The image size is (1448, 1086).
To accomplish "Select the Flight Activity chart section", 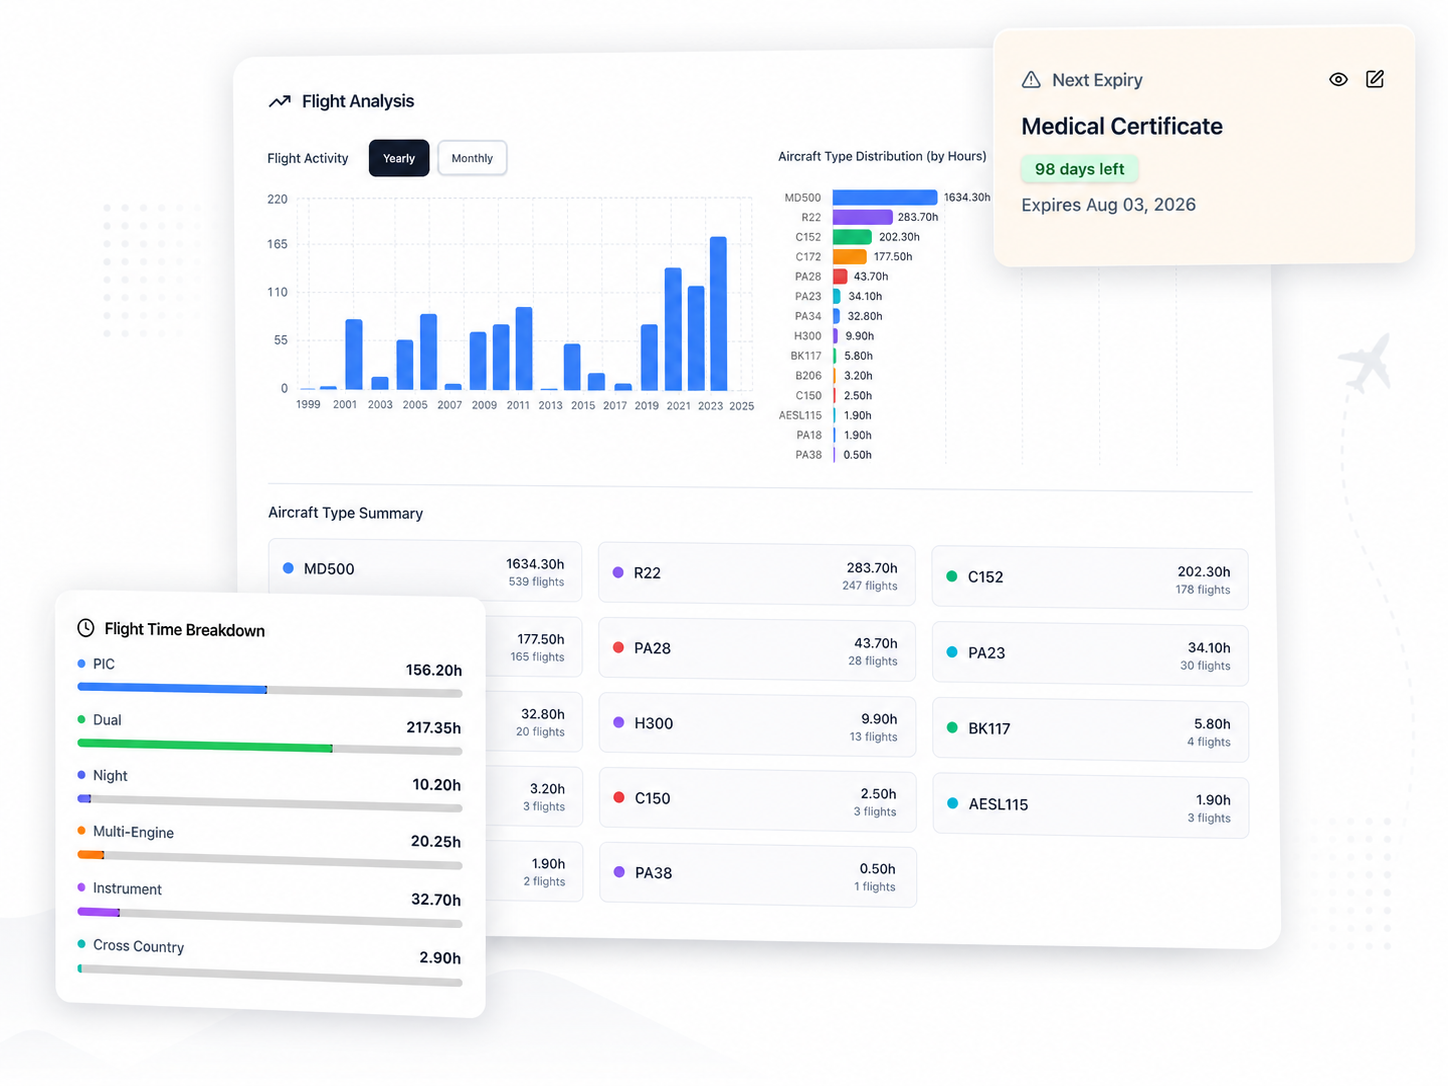I will [x=307, y=157].
